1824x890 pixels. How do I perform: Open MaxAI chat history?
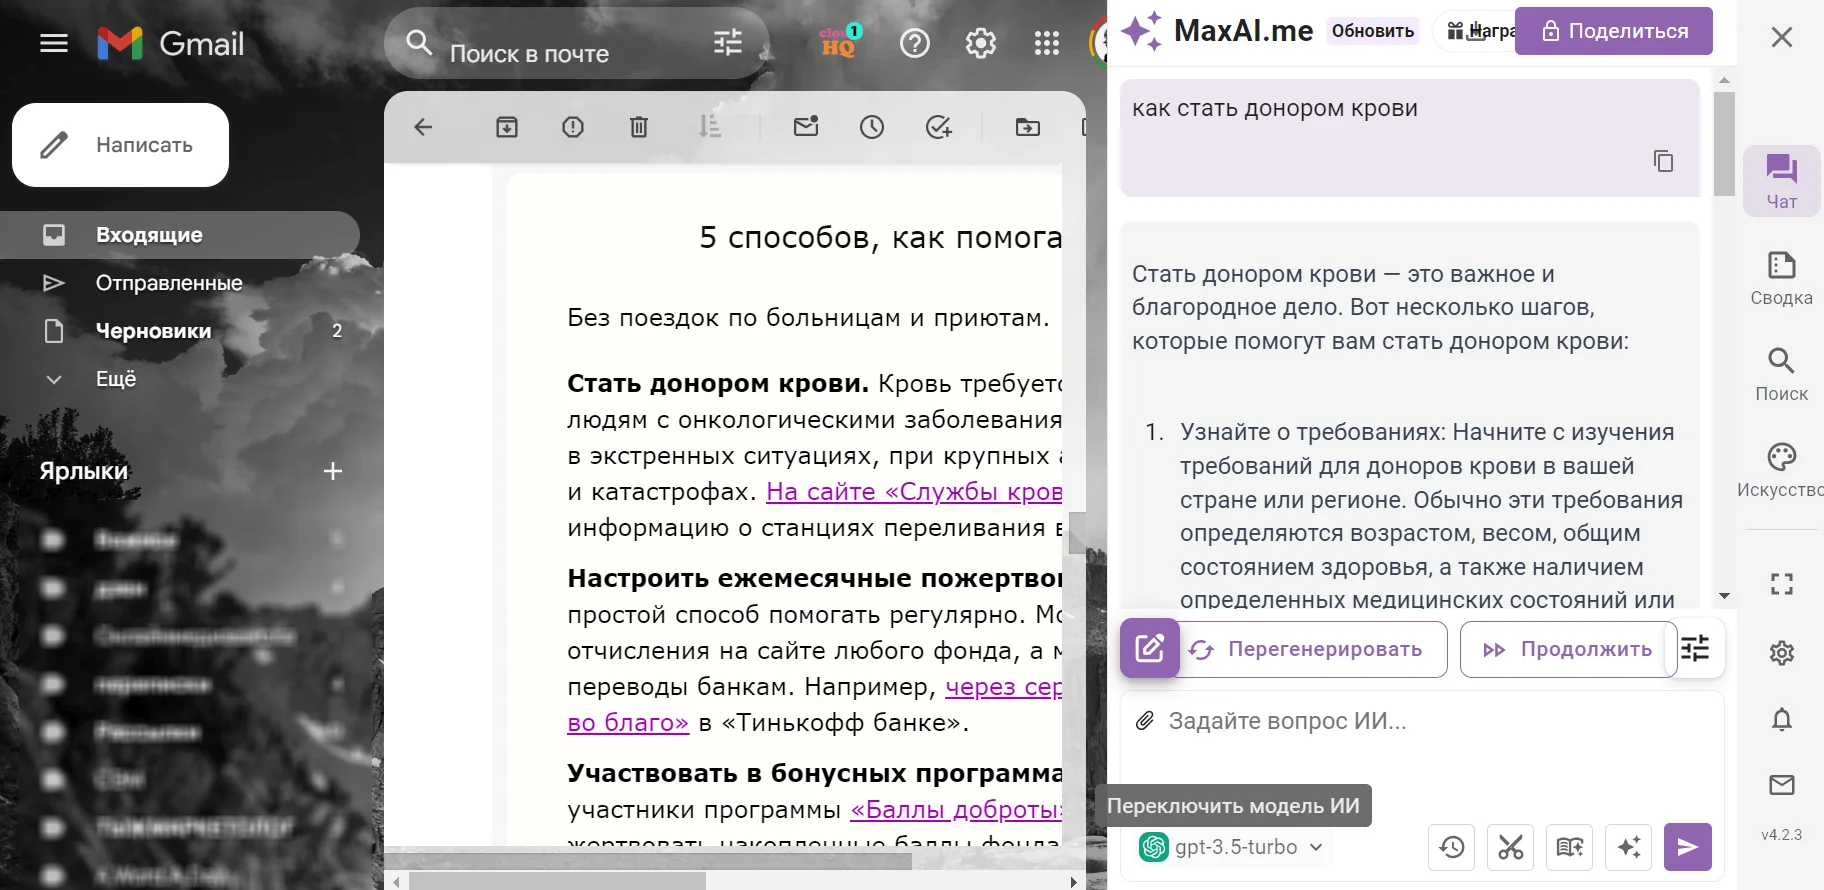[x=1452, y=848]
